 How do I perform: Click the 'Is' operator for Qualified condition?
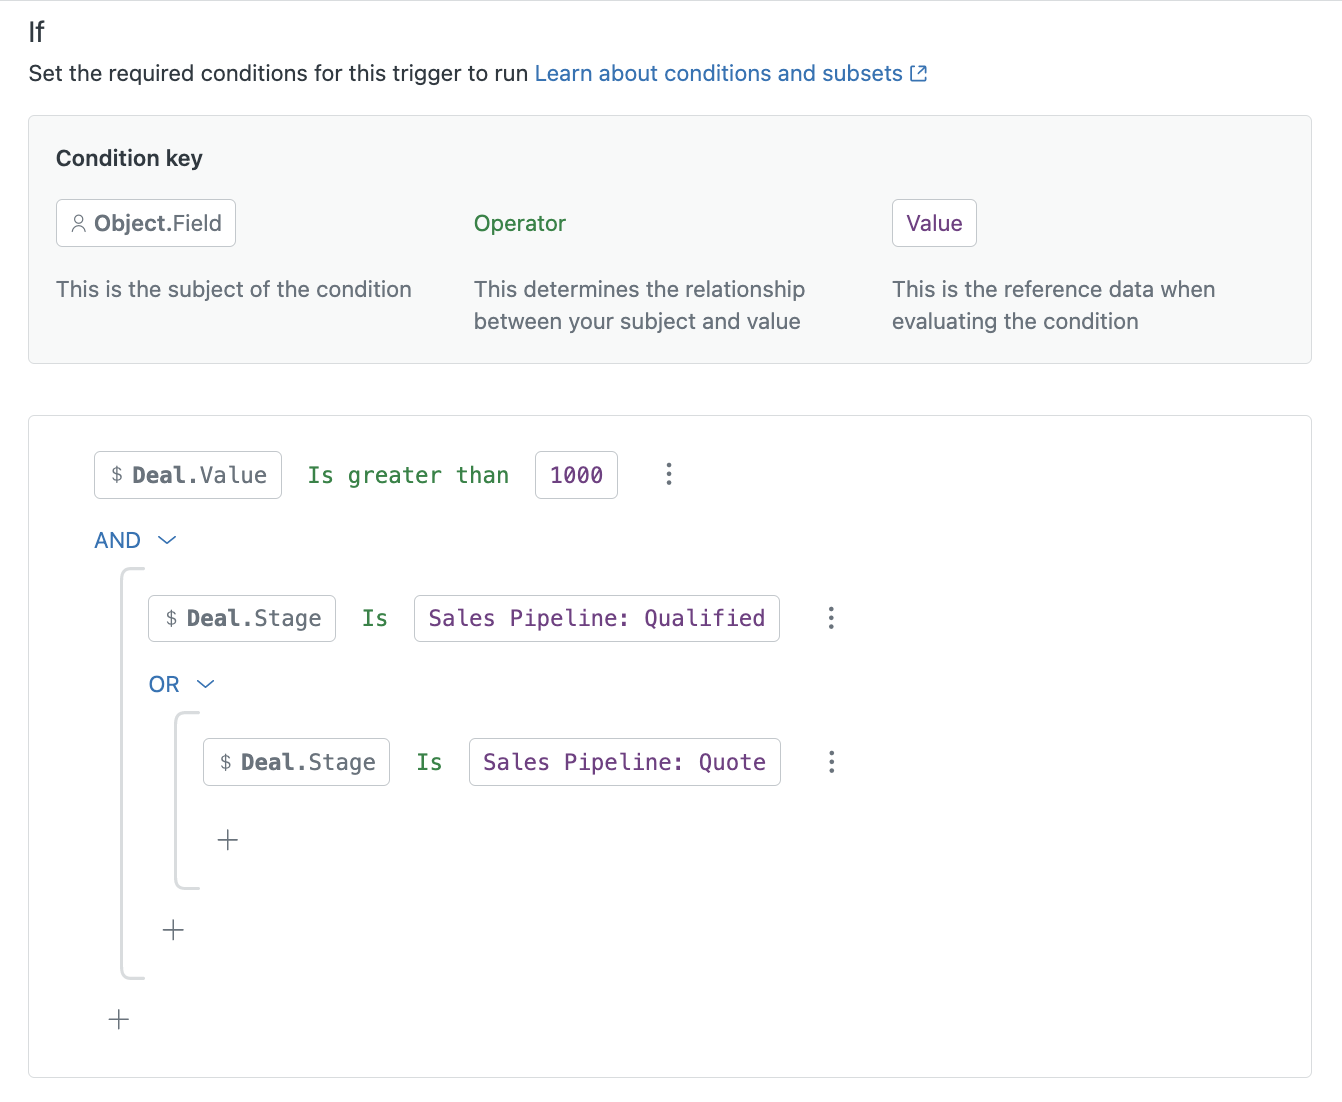(x=375, y=618)
